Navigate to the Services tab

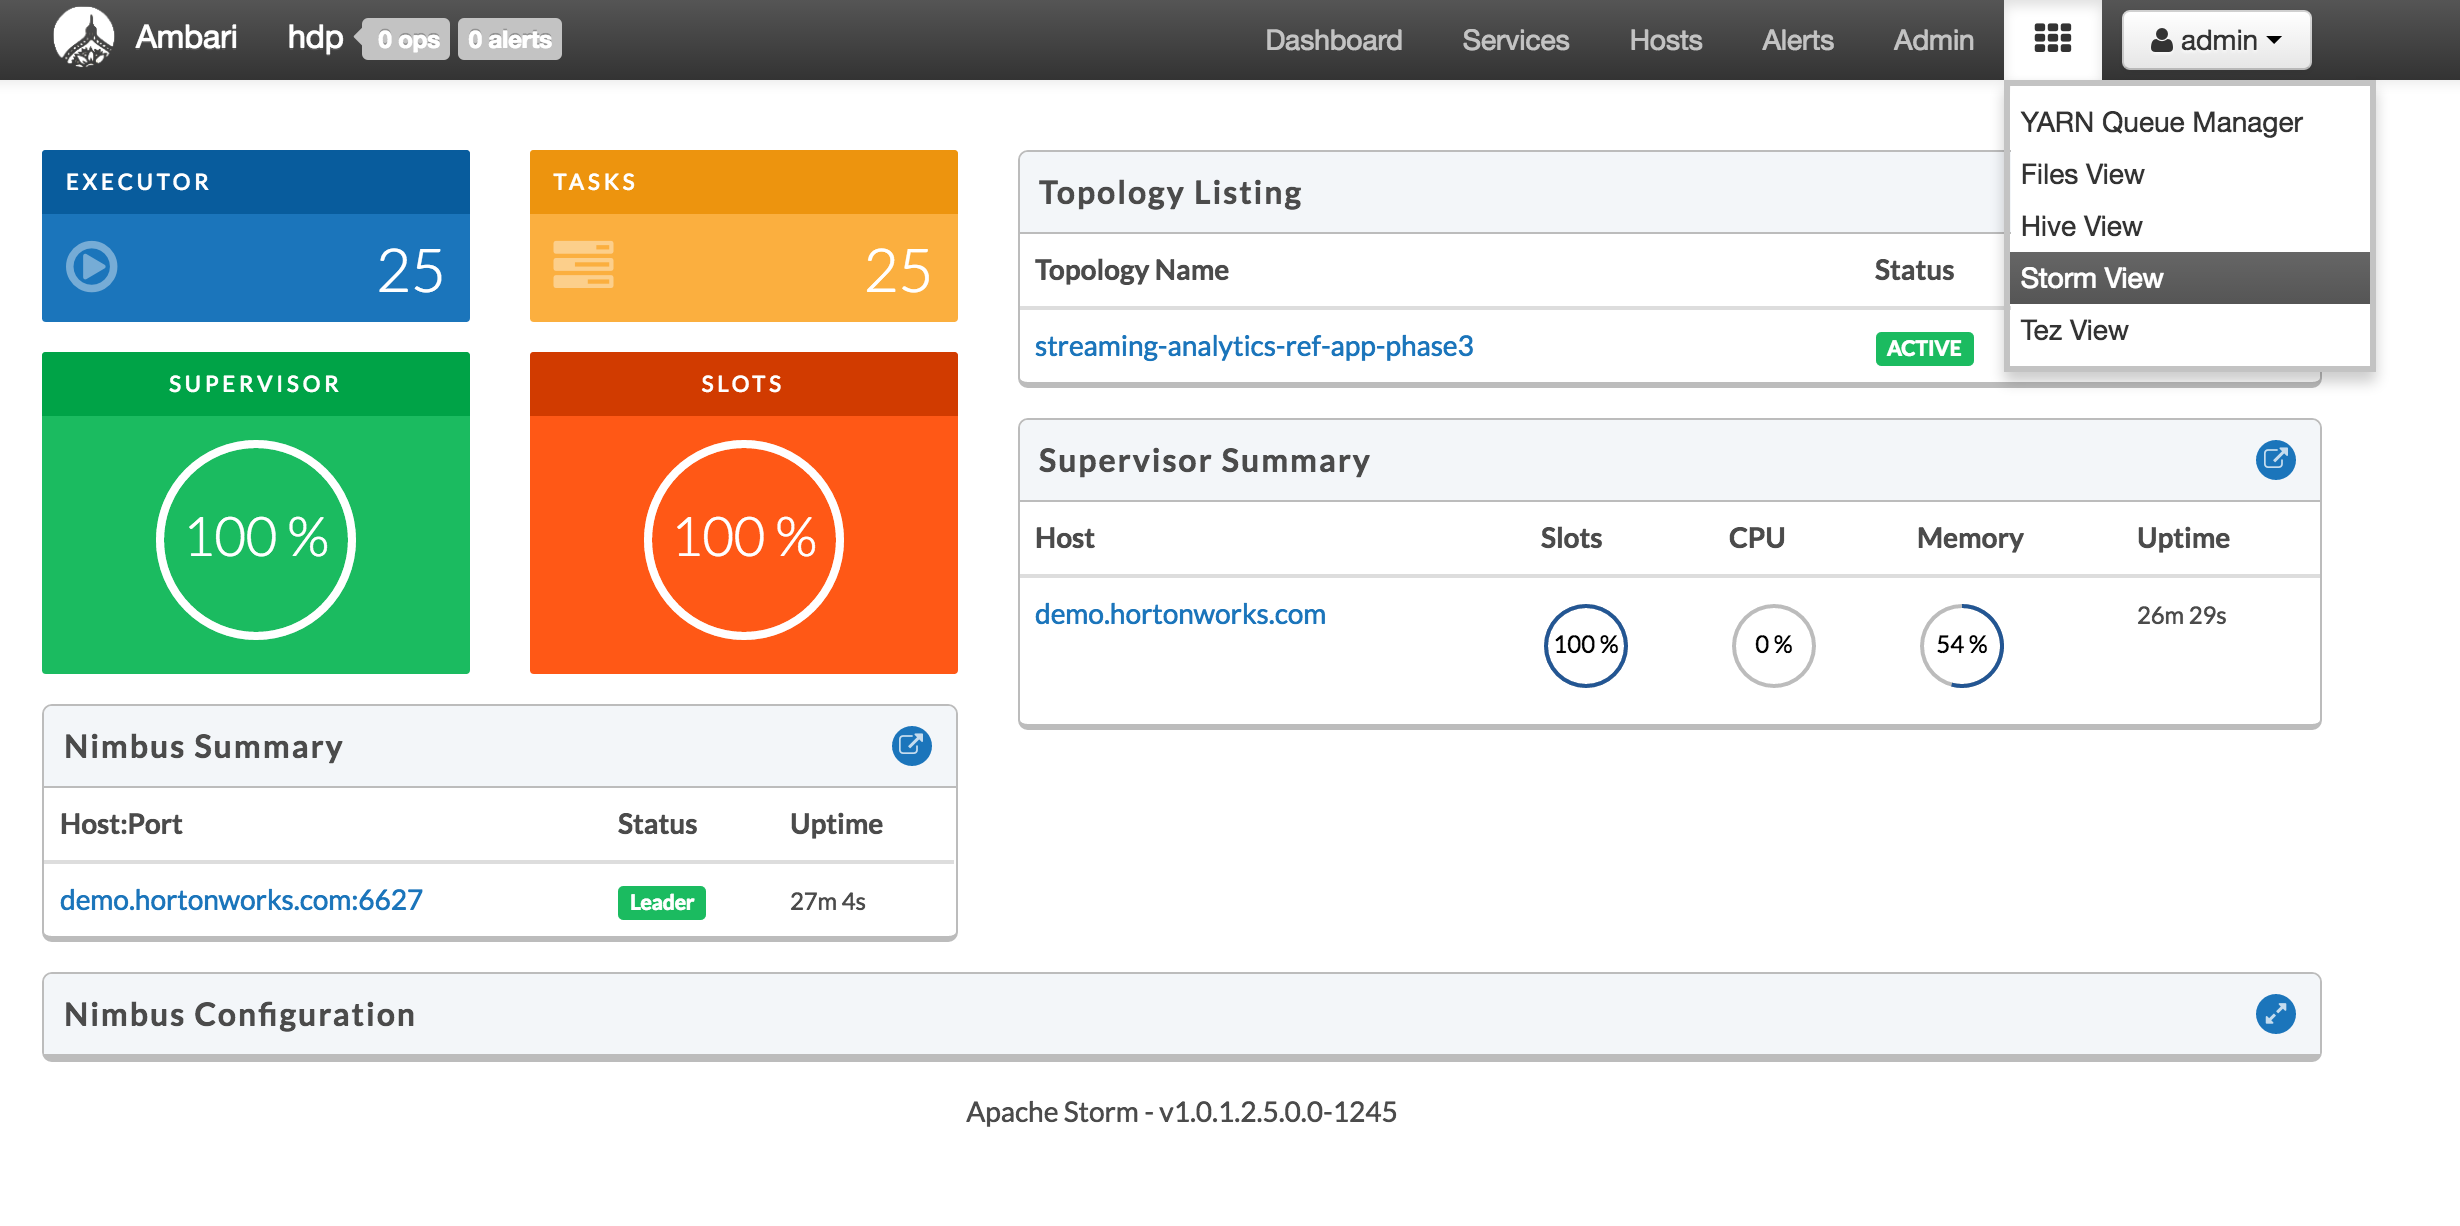pos(1514,40)
